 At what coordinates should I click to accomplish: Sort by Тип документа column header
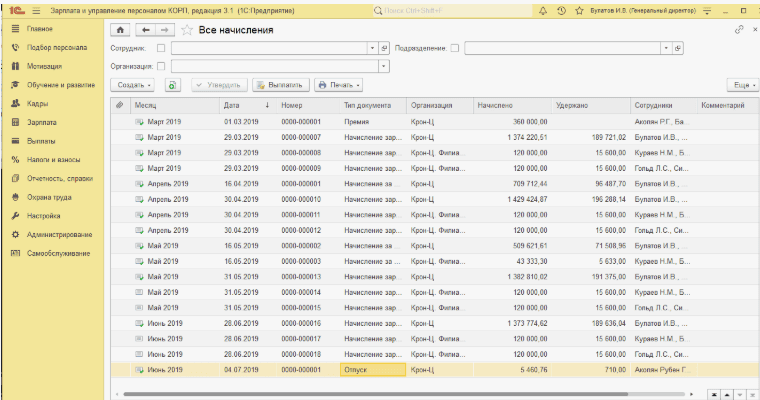[x=373, y=105]
